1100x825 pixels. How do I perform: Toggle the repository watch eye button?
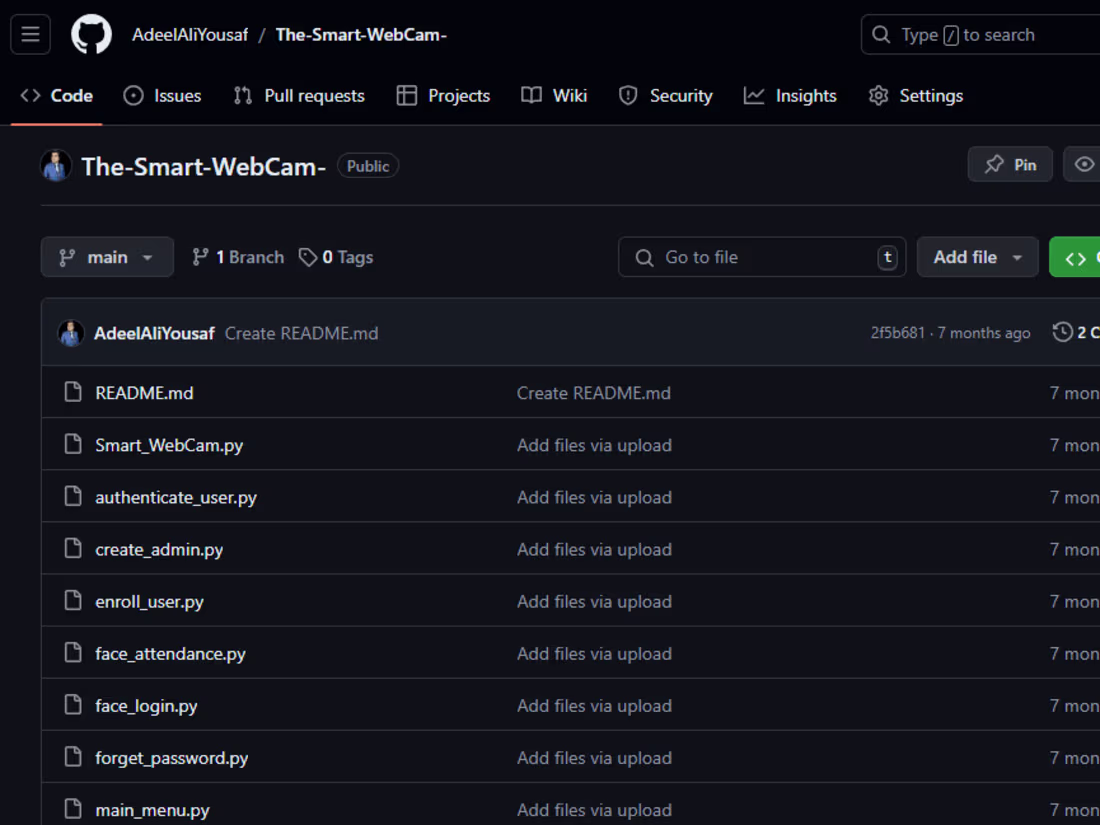(1084, 164)
